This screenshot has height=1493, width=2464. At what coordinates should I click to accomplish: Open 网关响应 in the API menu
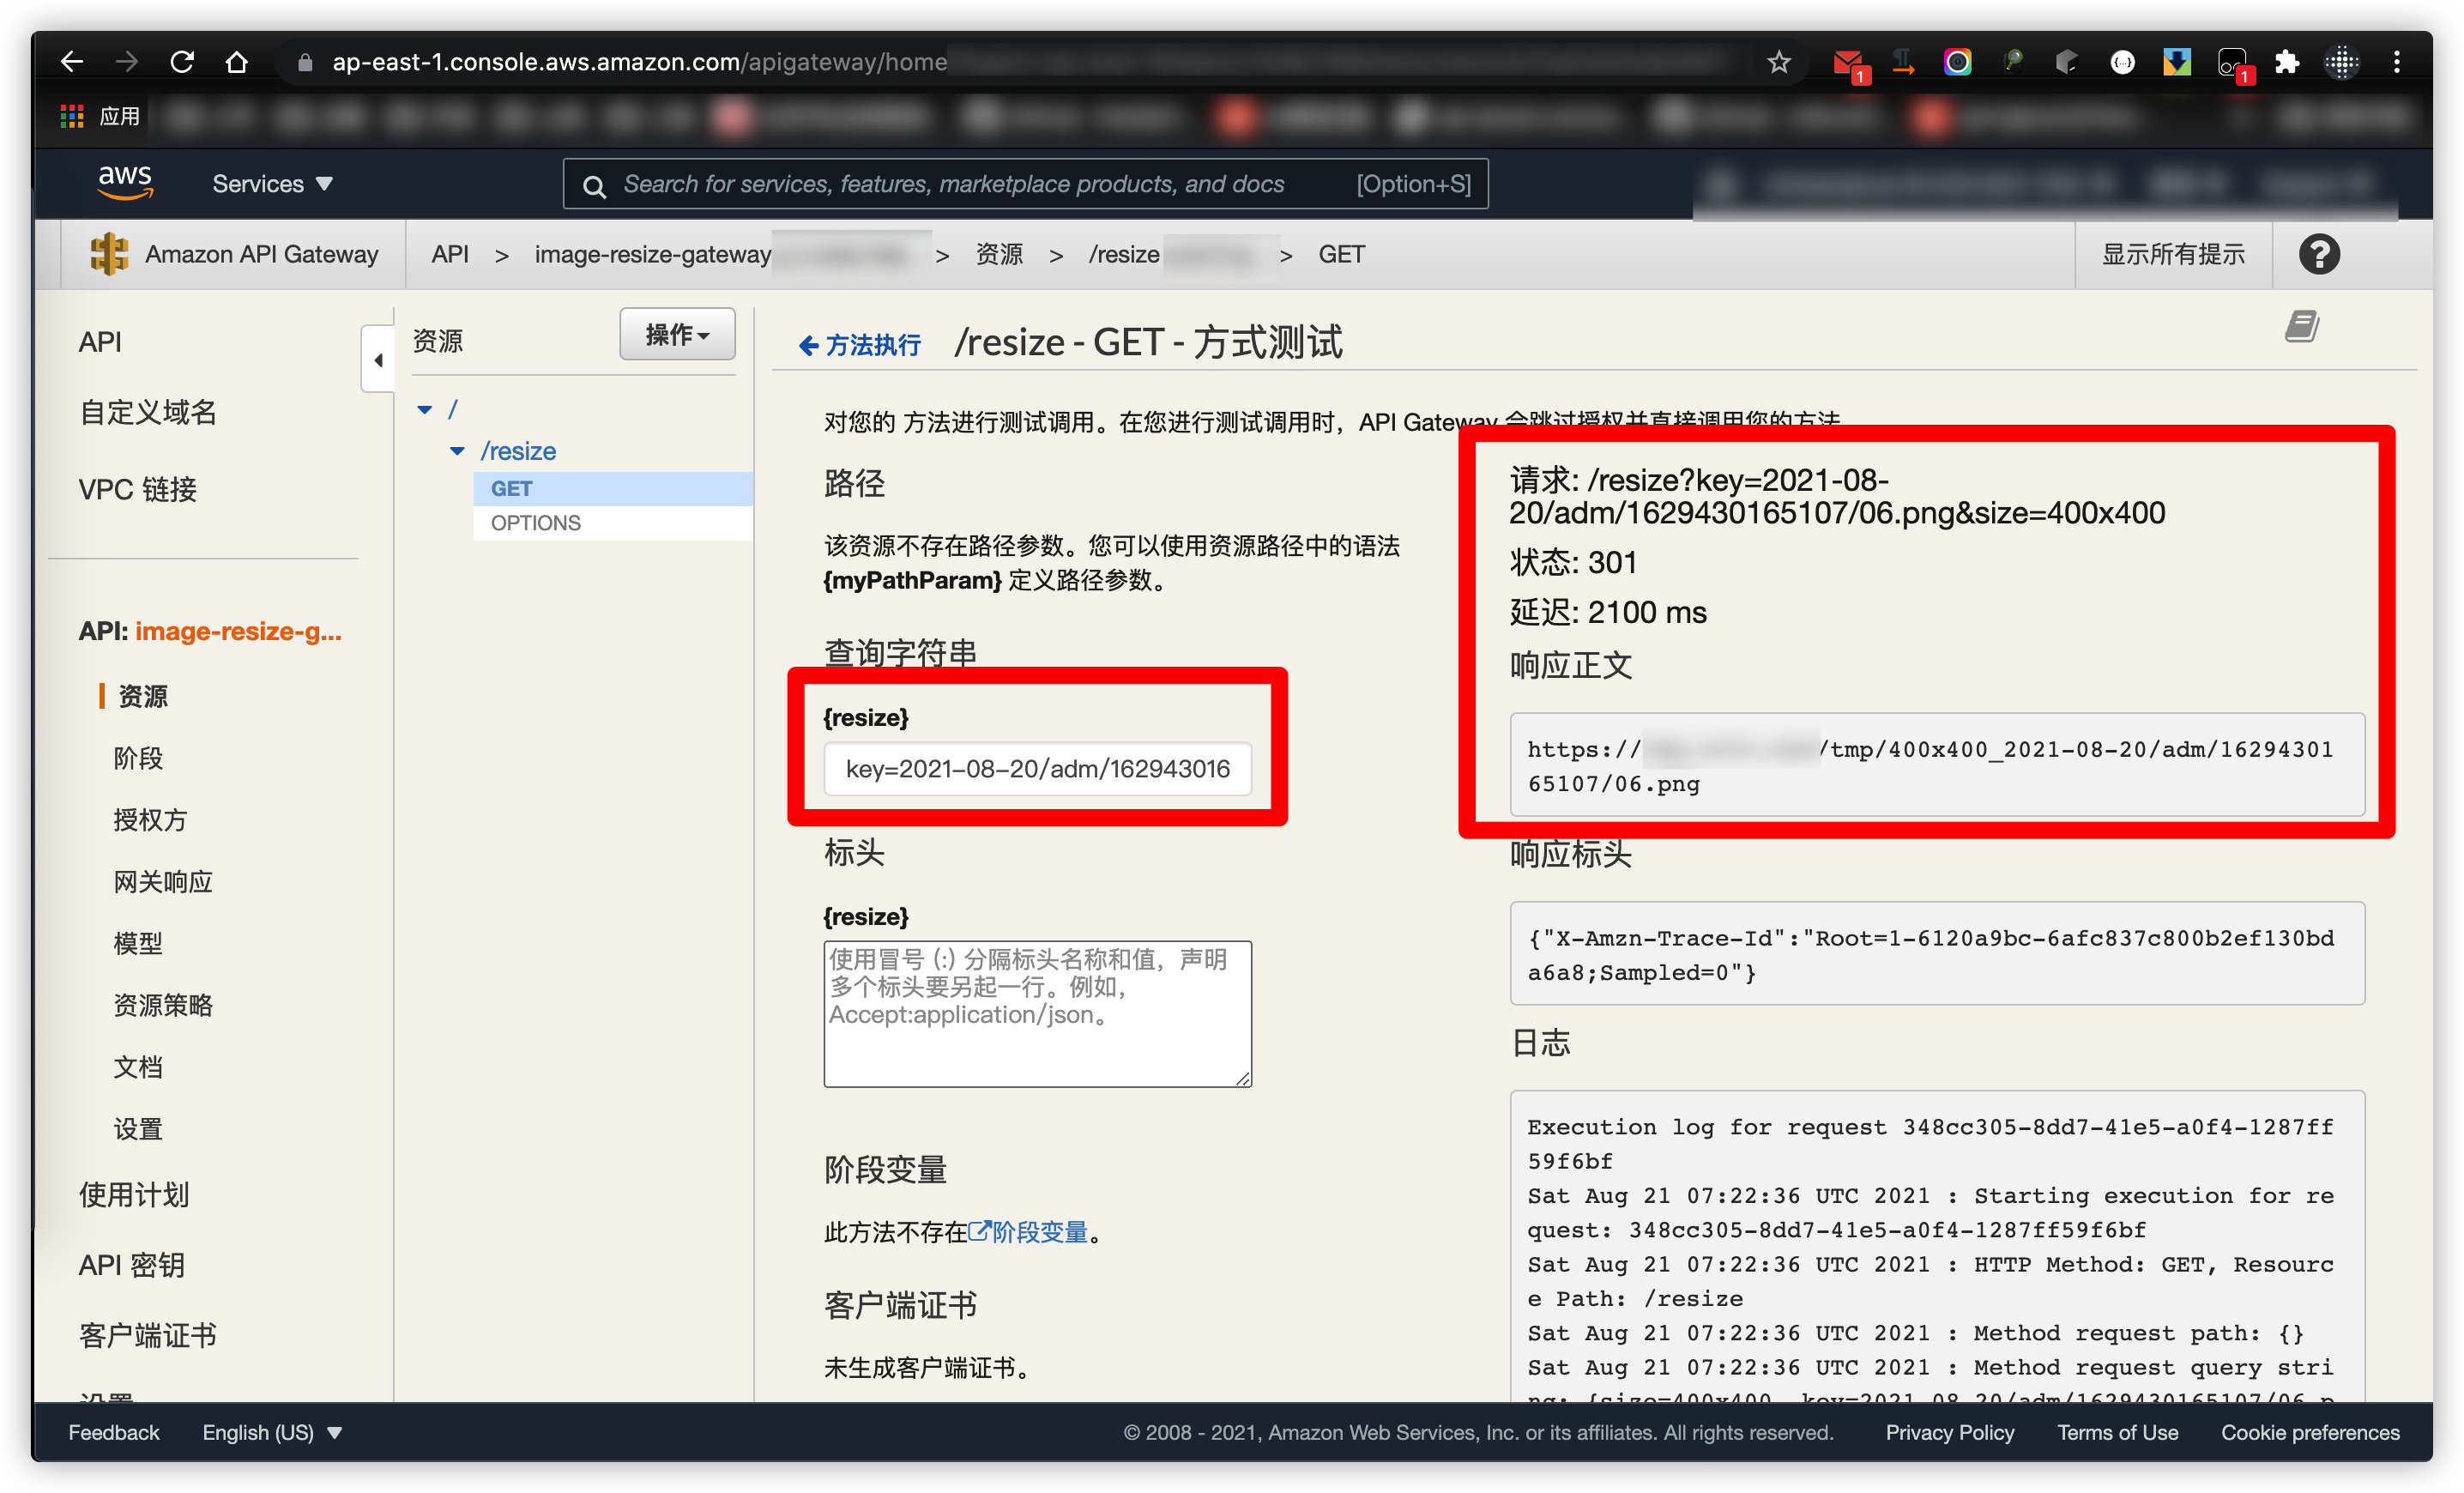tap(163, 882)
